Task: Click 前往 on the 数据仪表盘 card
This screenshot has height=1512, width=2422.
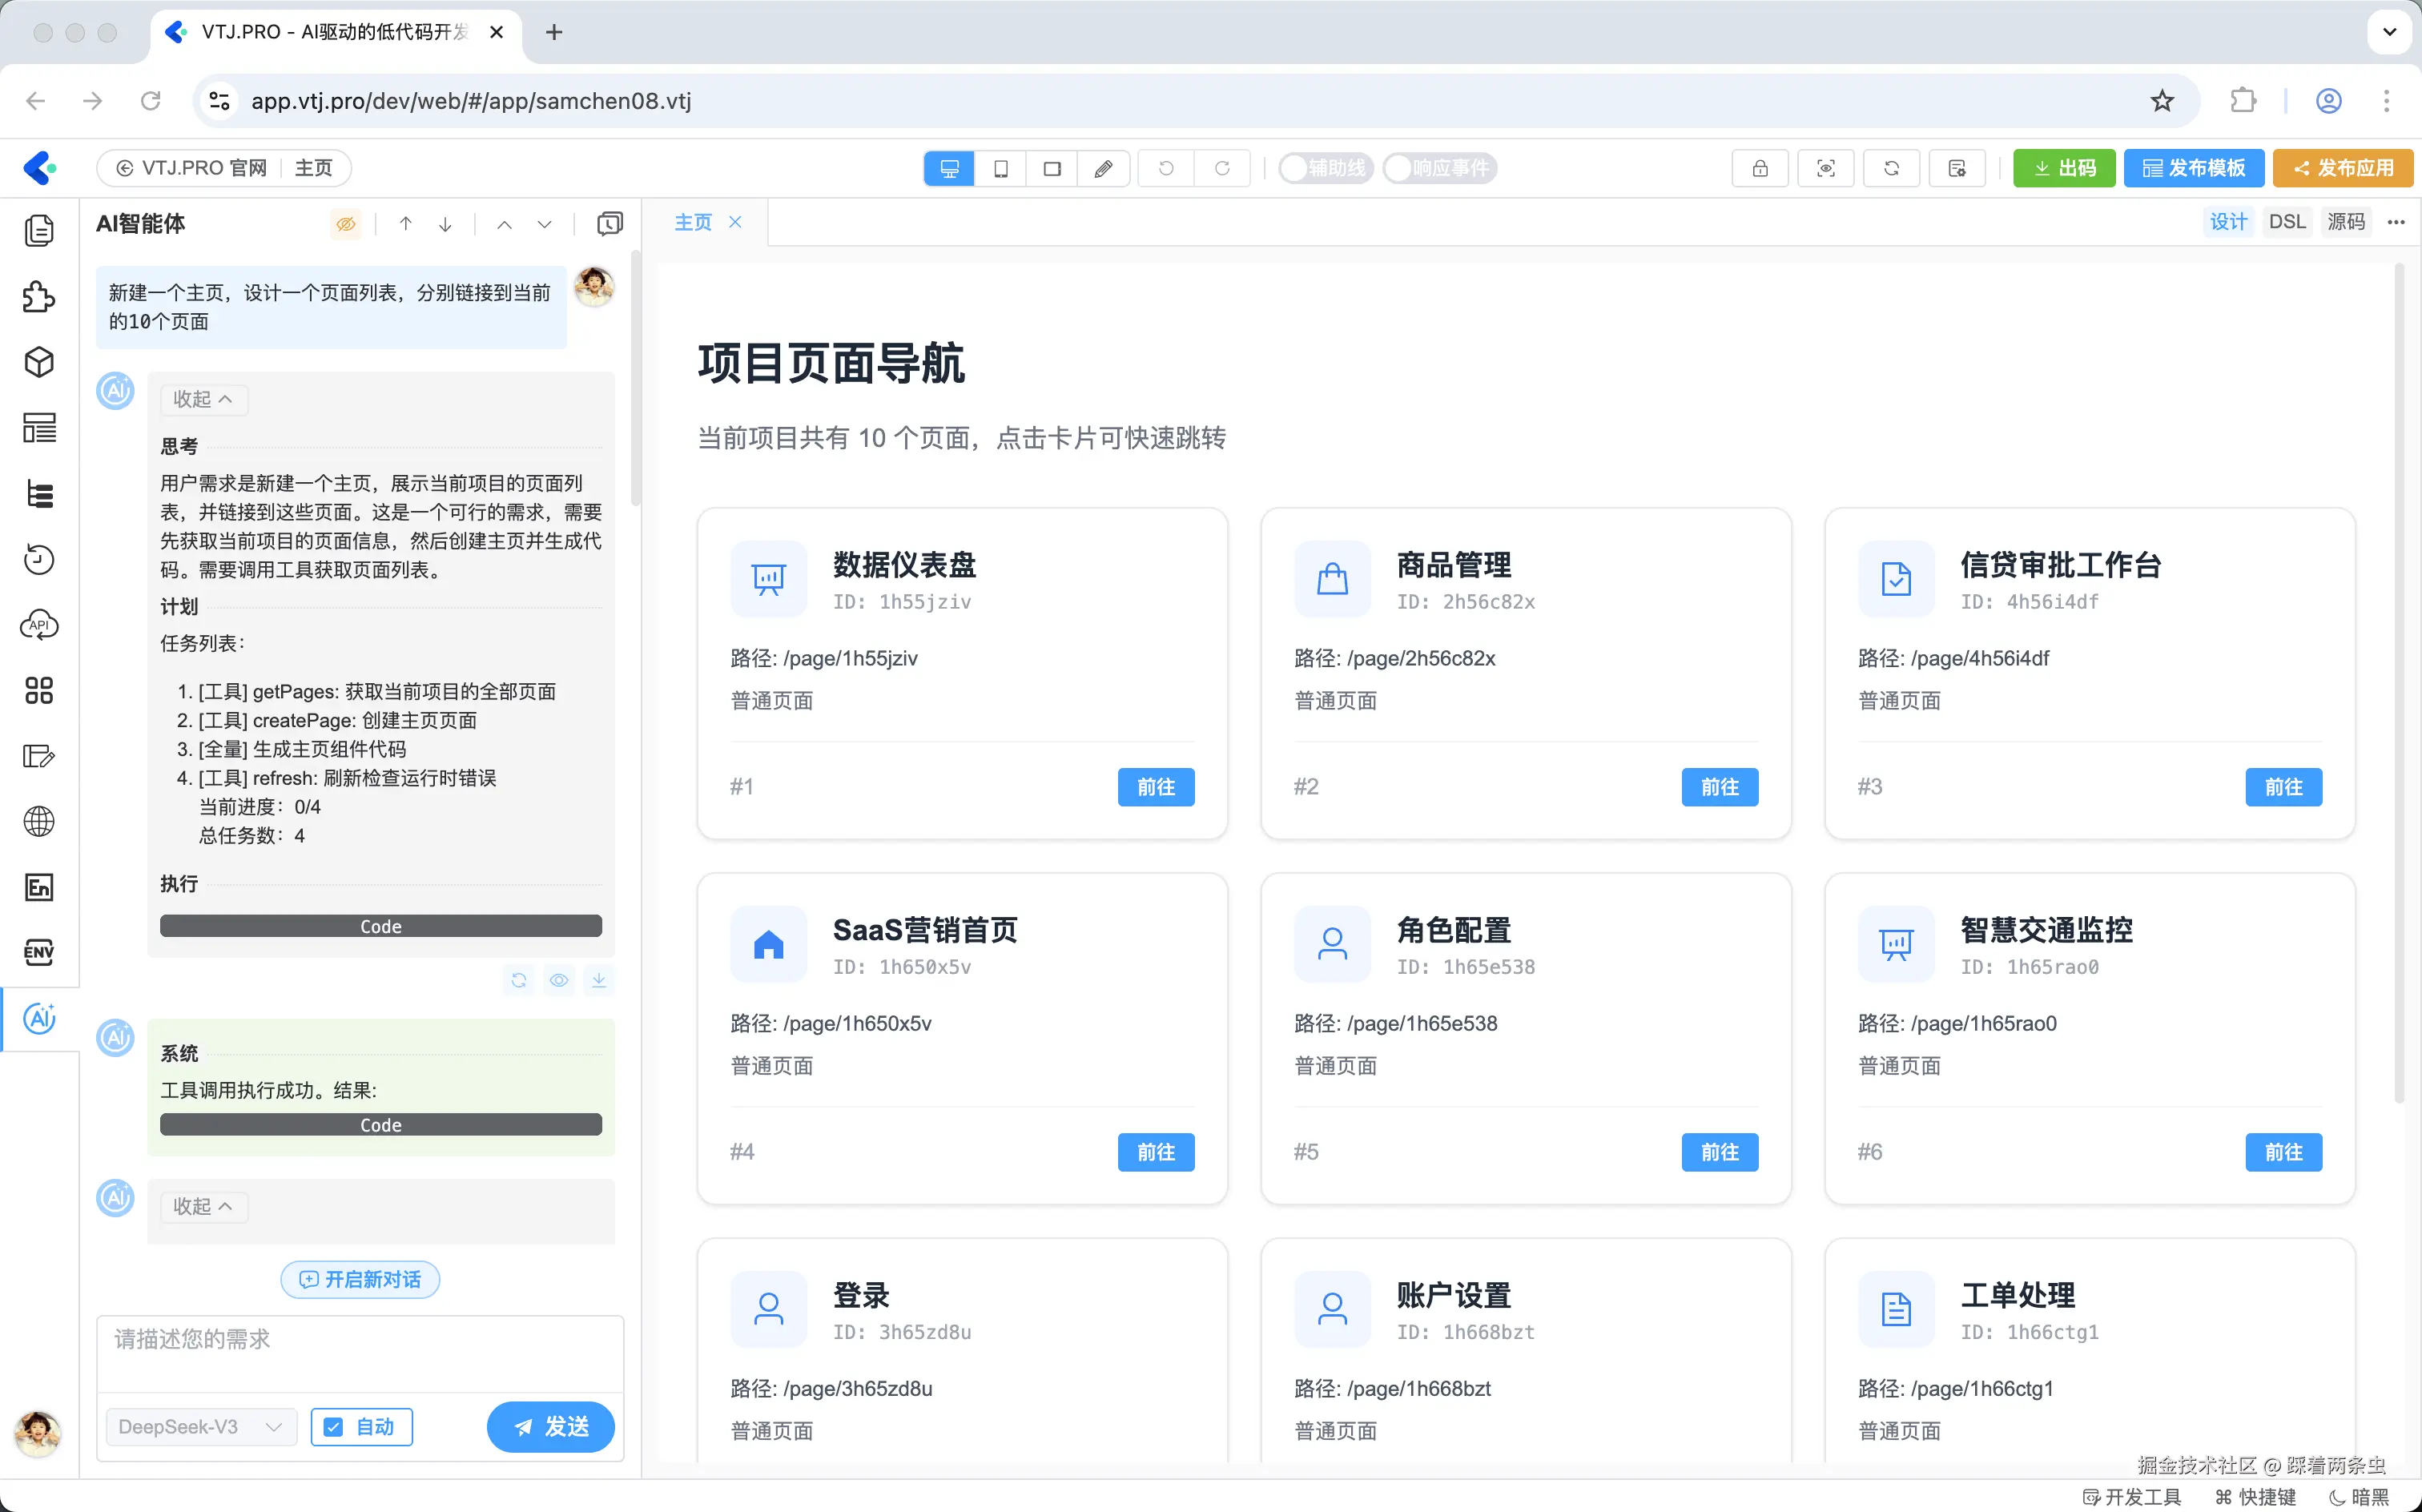Action: coord(1155,787)
